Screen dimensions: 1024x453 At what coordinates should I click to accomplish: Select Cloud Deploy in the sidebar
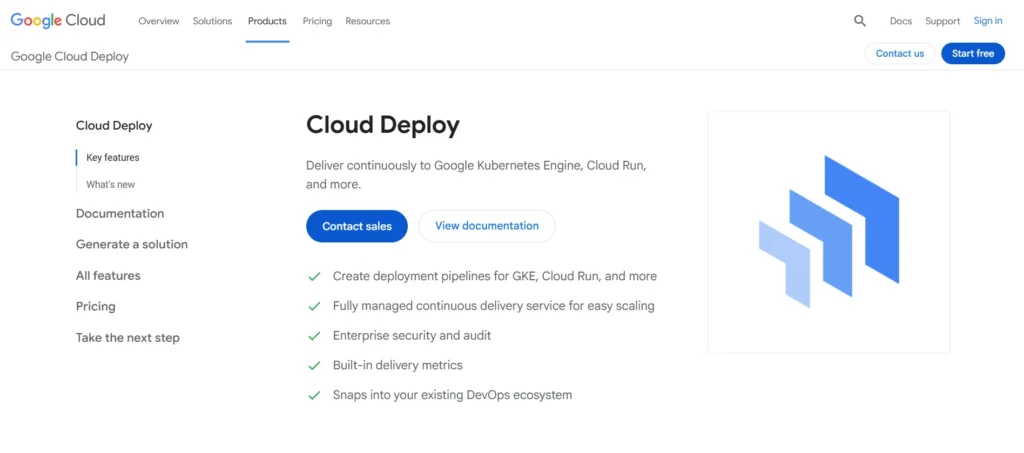tap(114, 126)
